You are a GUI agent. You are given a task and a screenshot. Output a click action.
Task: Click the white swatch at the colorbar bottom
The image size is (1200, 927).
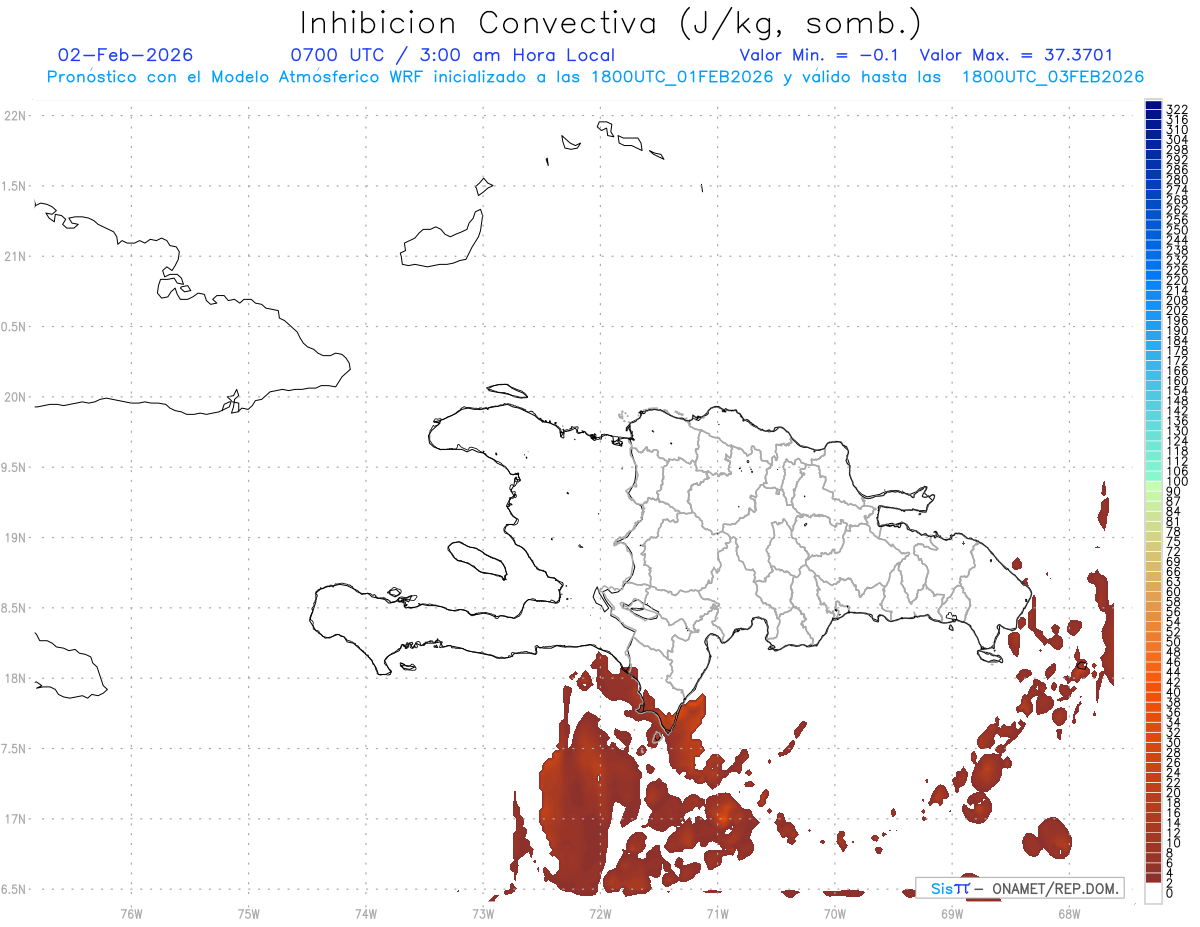coord(1153,892)
